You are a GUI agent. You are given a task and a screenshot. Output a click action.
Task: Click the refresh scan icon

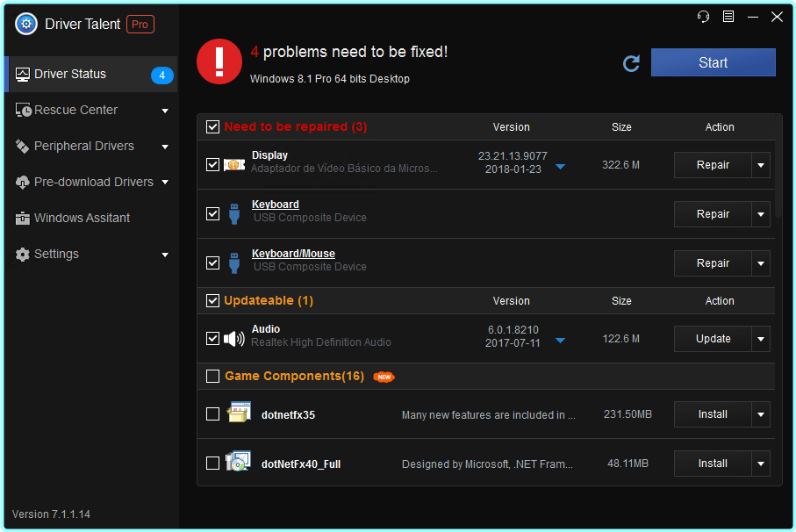coord(631,63)
